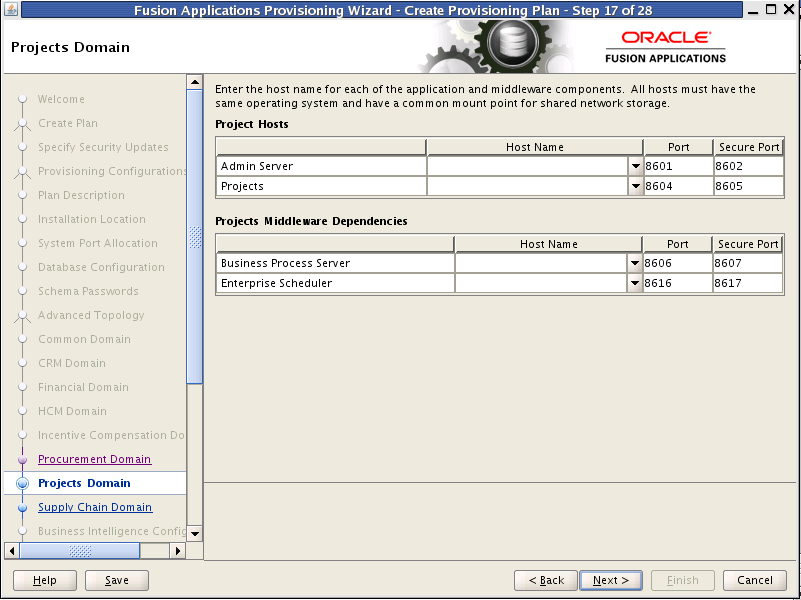
Task: Save the provisioning plan
Action: click(116, 580)
